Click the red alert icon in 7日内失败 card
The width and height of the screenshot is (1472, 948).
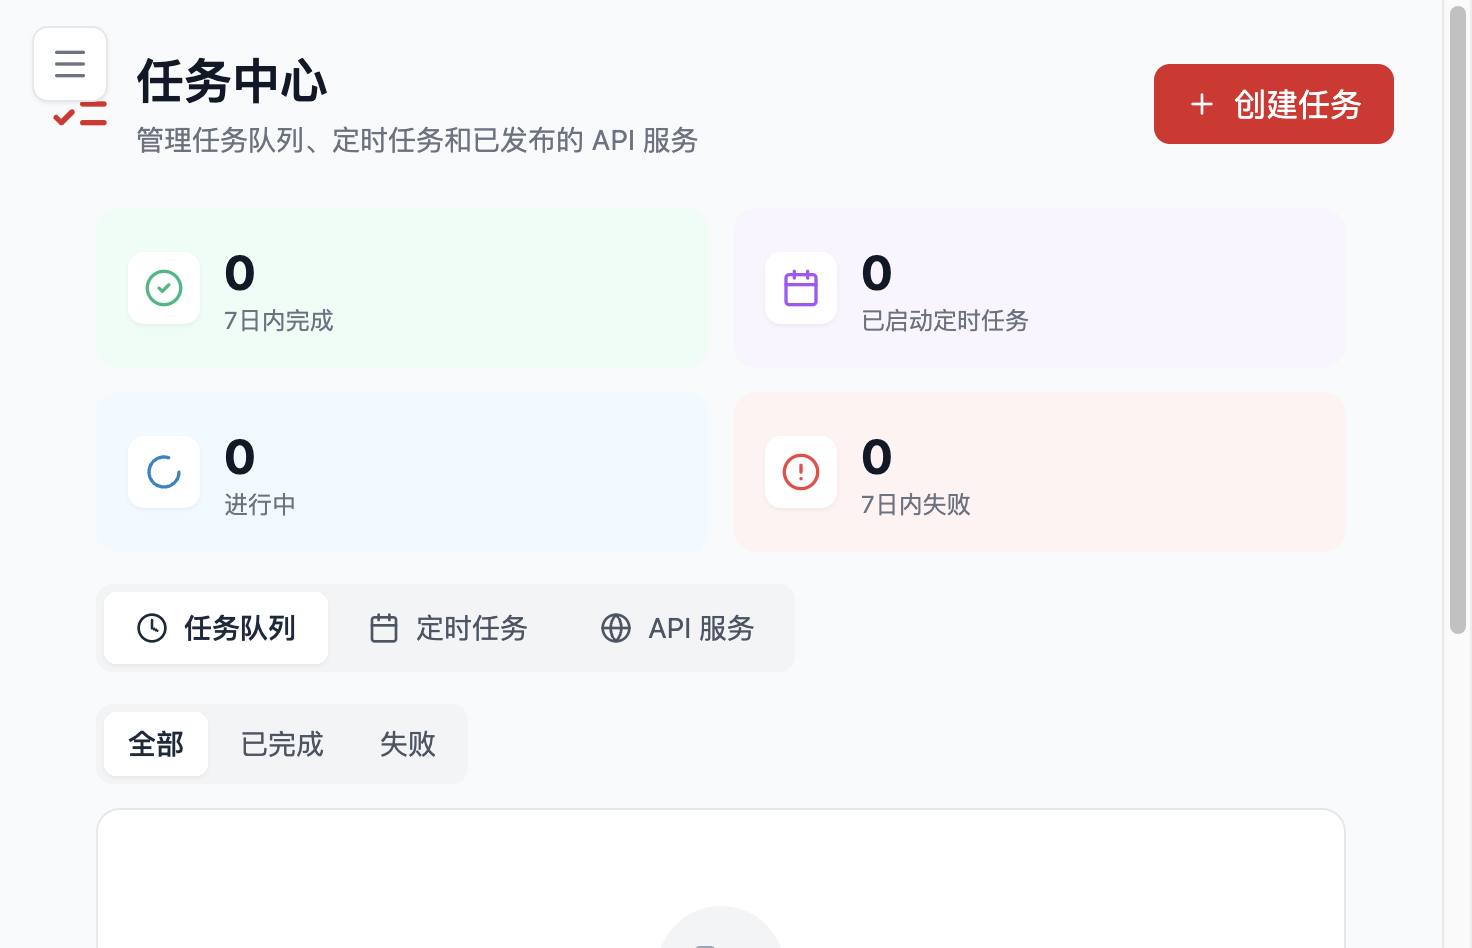(800, 472)
